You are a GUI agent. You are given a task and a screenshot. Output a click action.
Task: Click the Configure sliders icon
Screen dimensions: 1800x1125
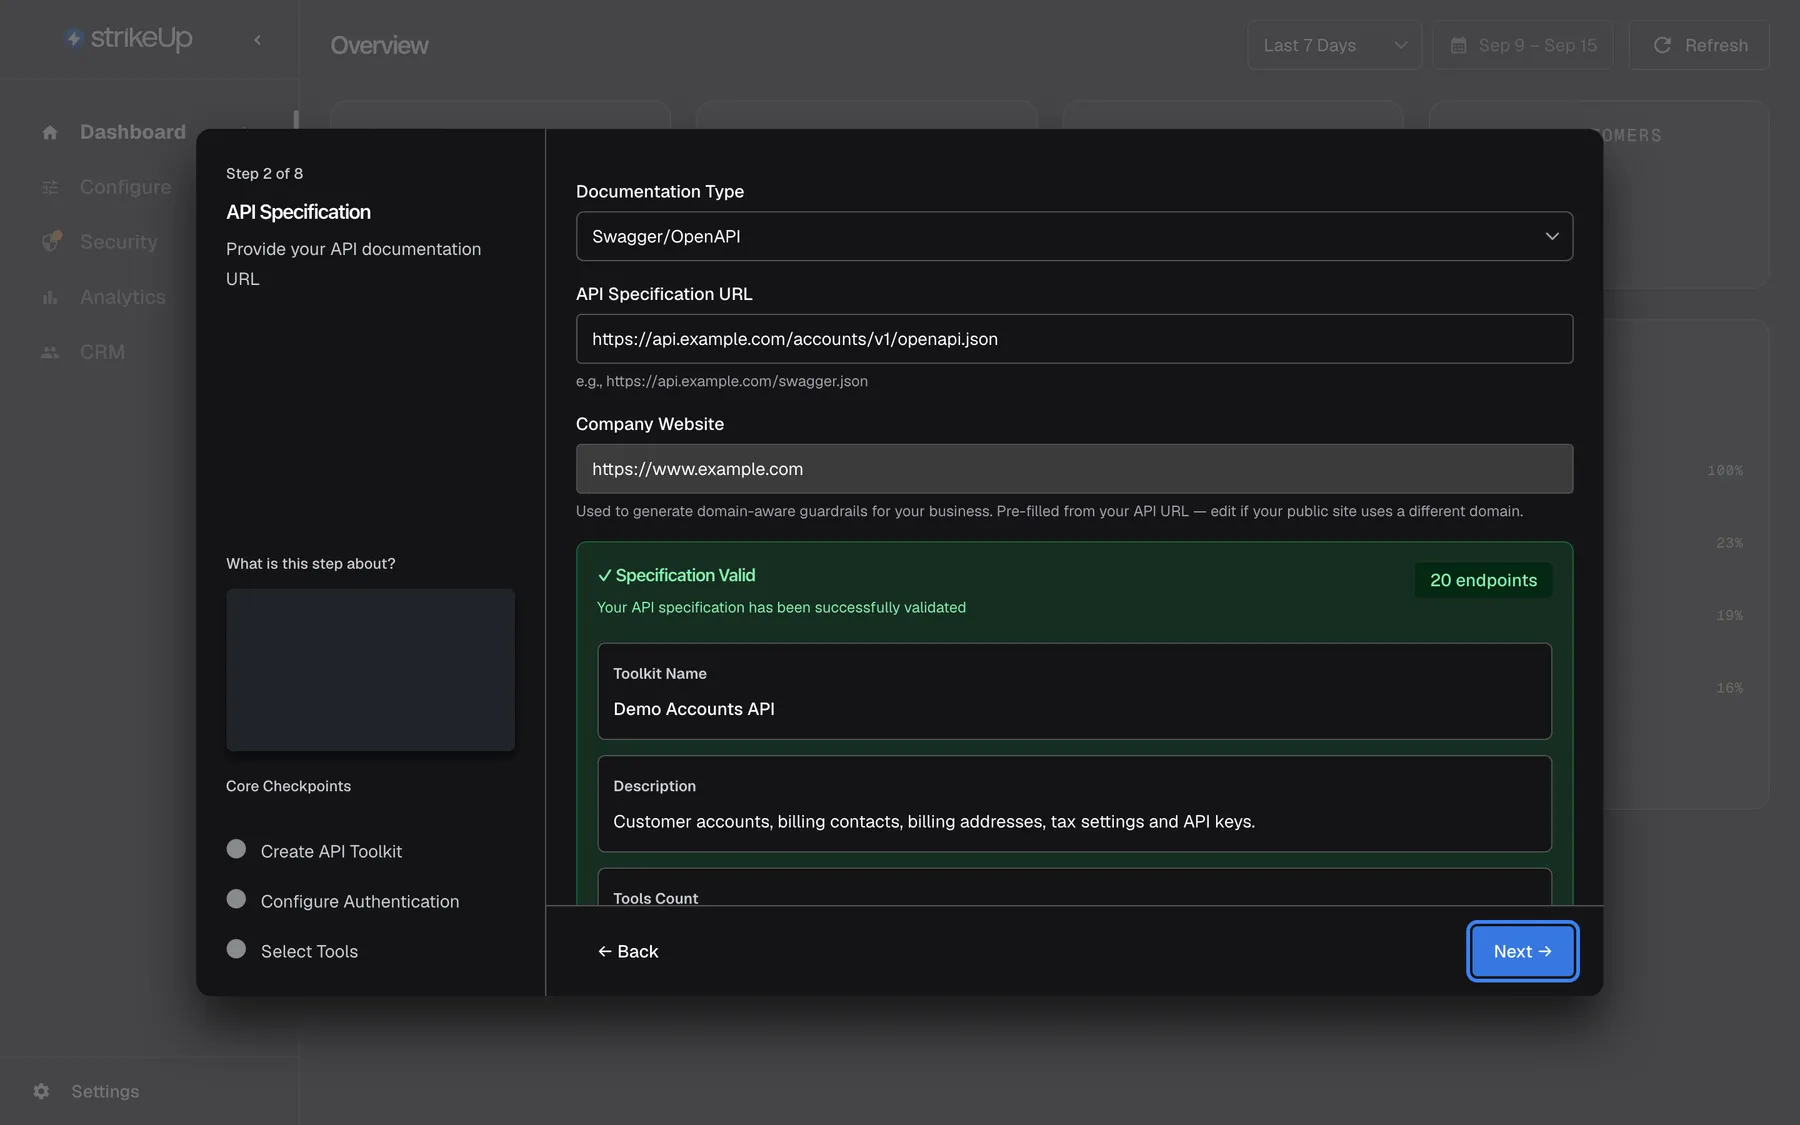tap(50, 187)
